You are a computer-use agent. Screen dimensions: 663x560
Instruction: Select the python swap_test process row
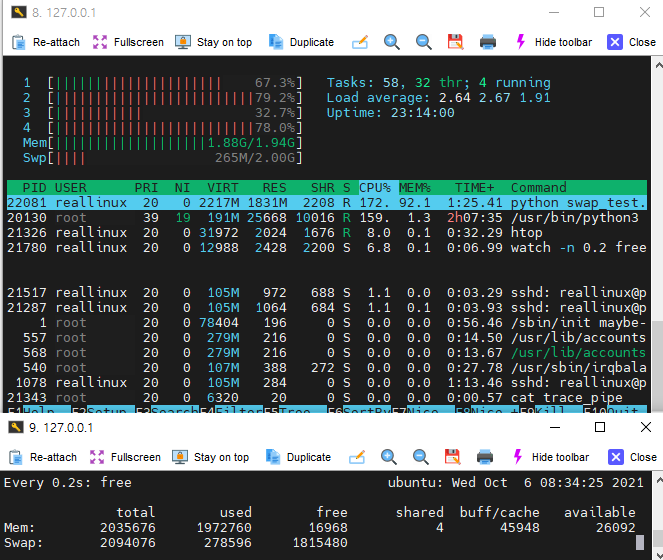(327, 203)
